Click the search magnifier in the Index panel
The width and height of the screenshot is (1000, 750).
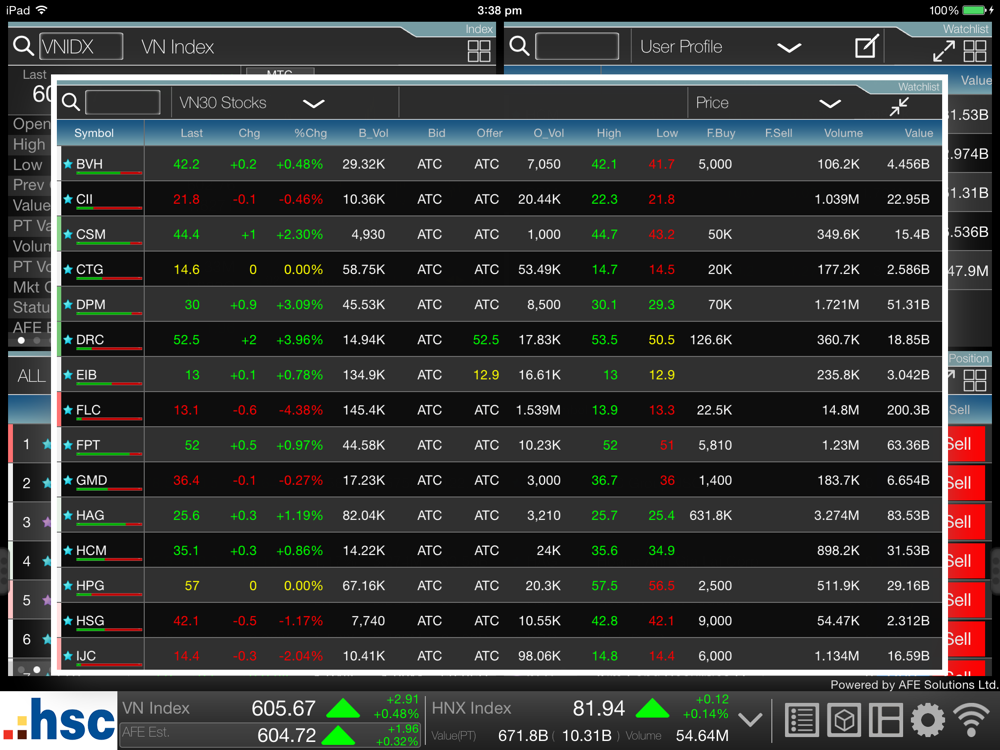(x=23, y=46)
